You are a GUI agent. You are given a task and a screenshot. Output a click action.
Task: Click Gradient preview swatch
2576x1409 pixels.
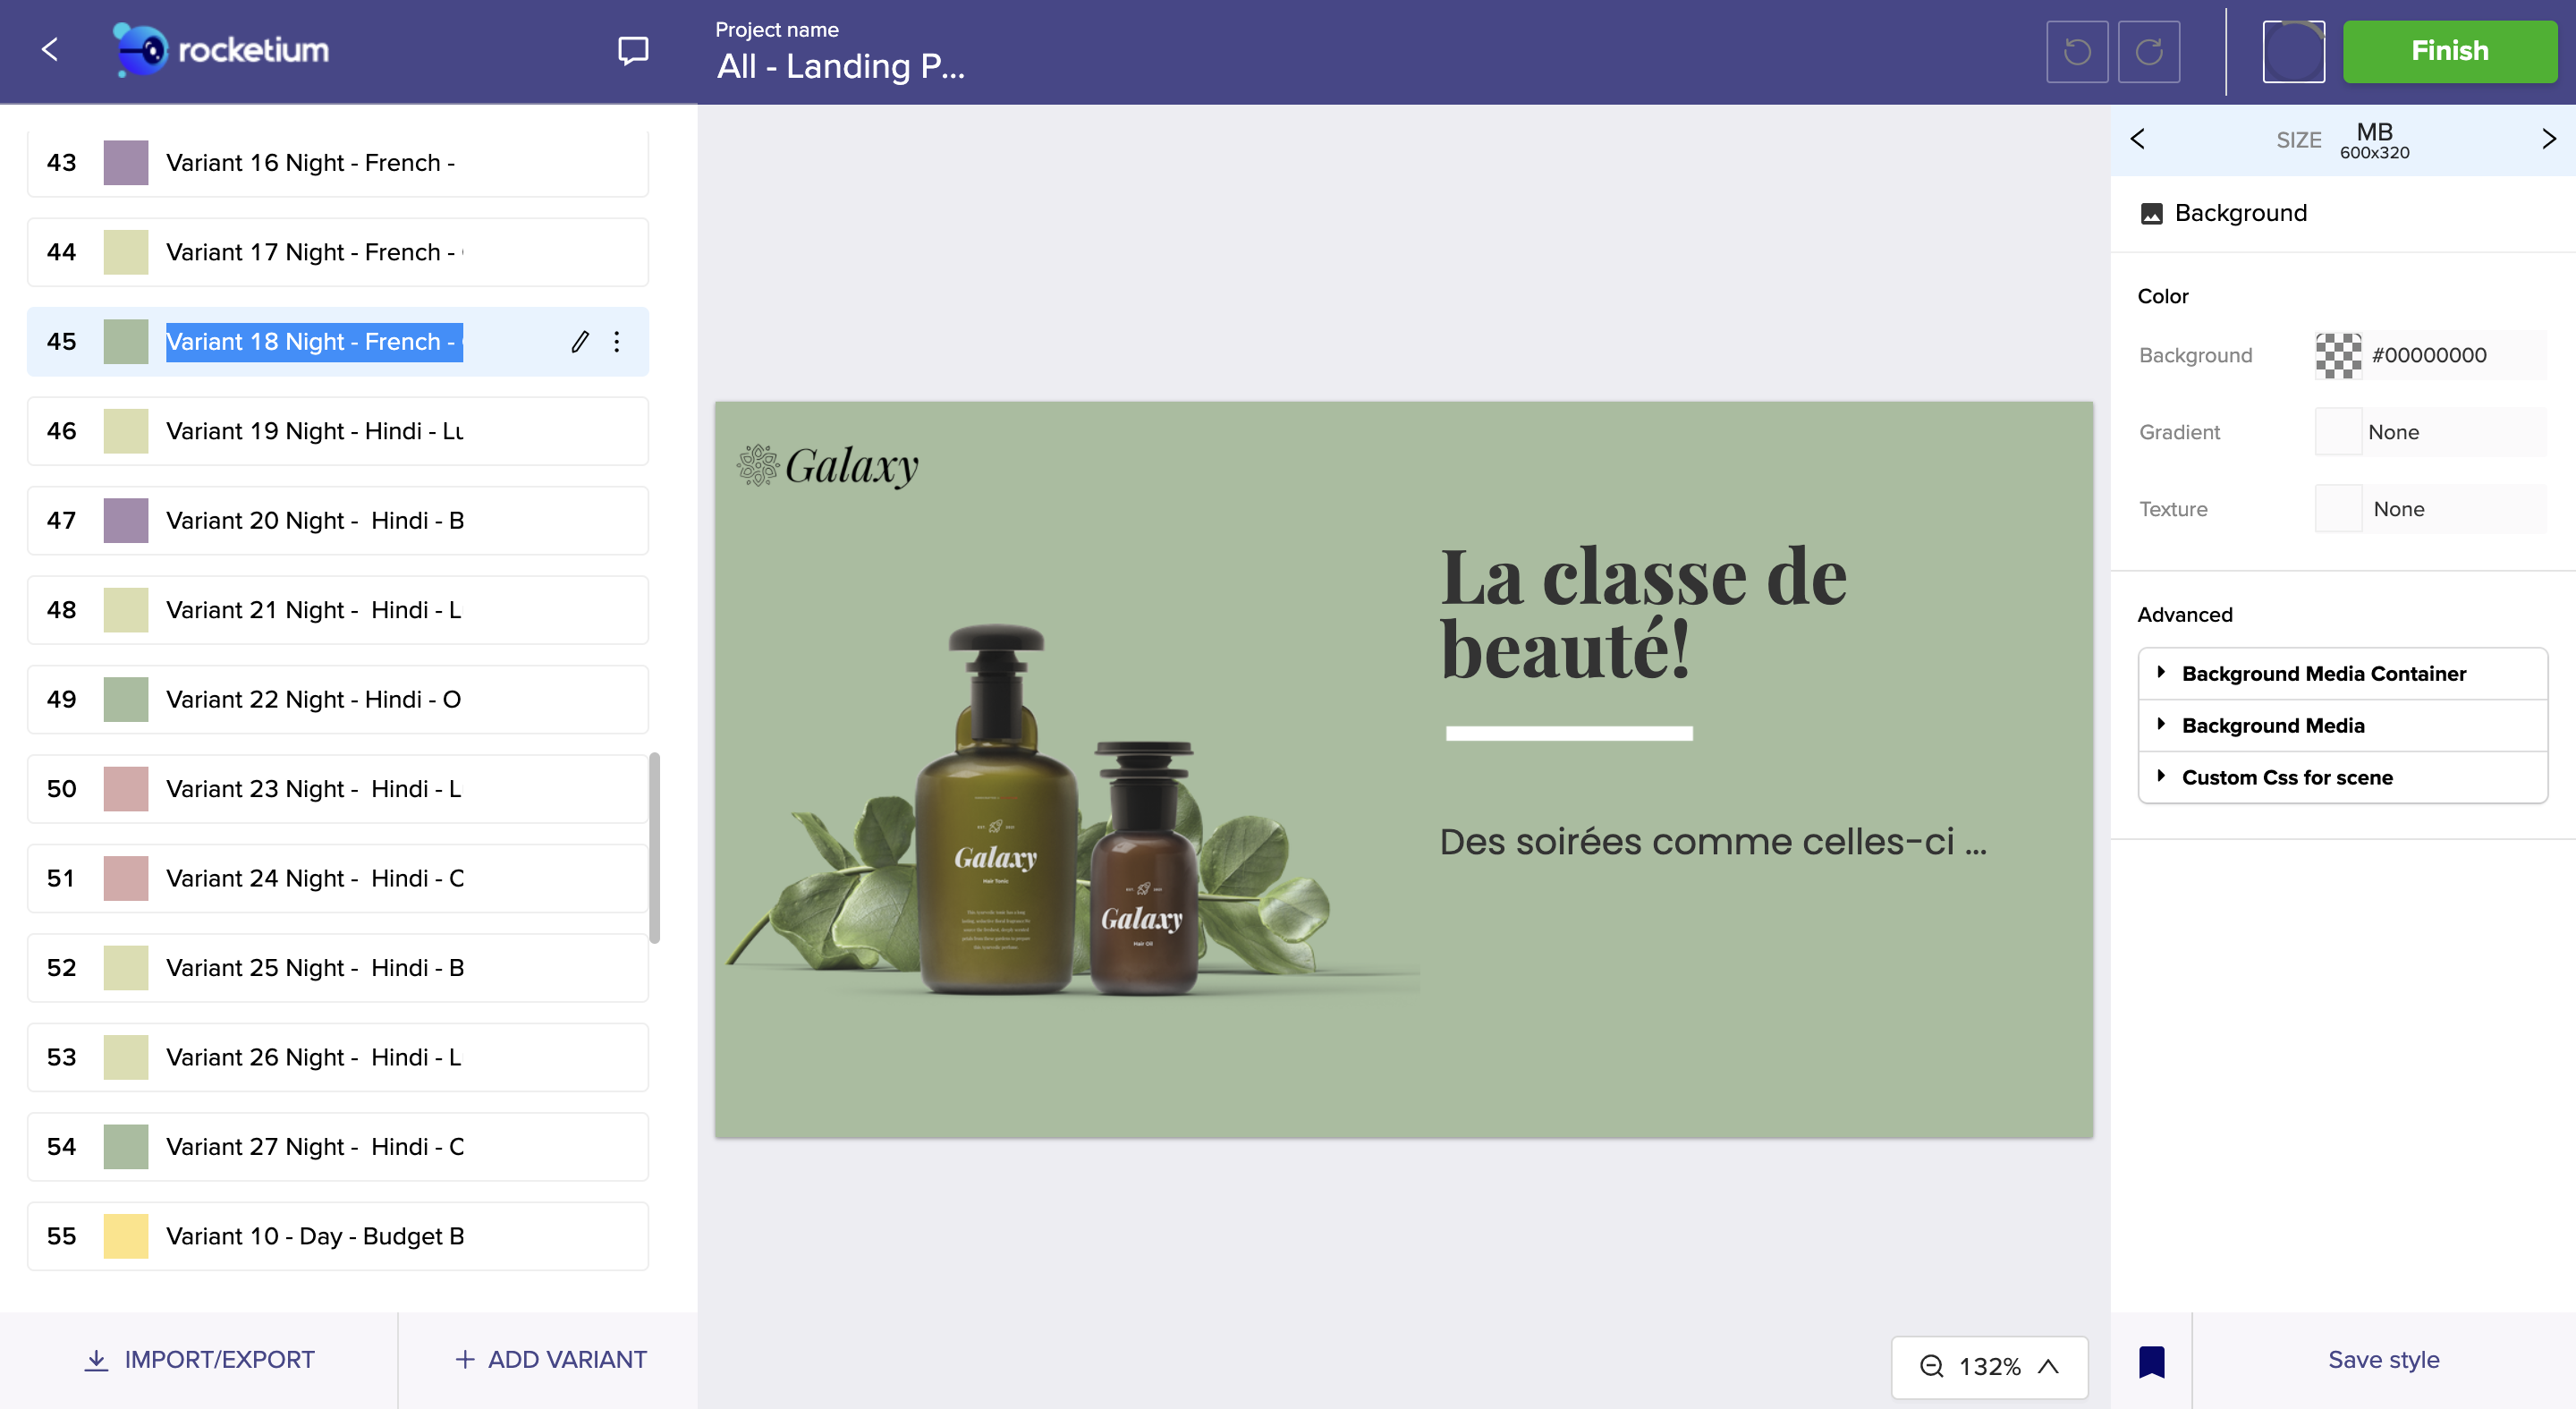tap(2338, 432)
